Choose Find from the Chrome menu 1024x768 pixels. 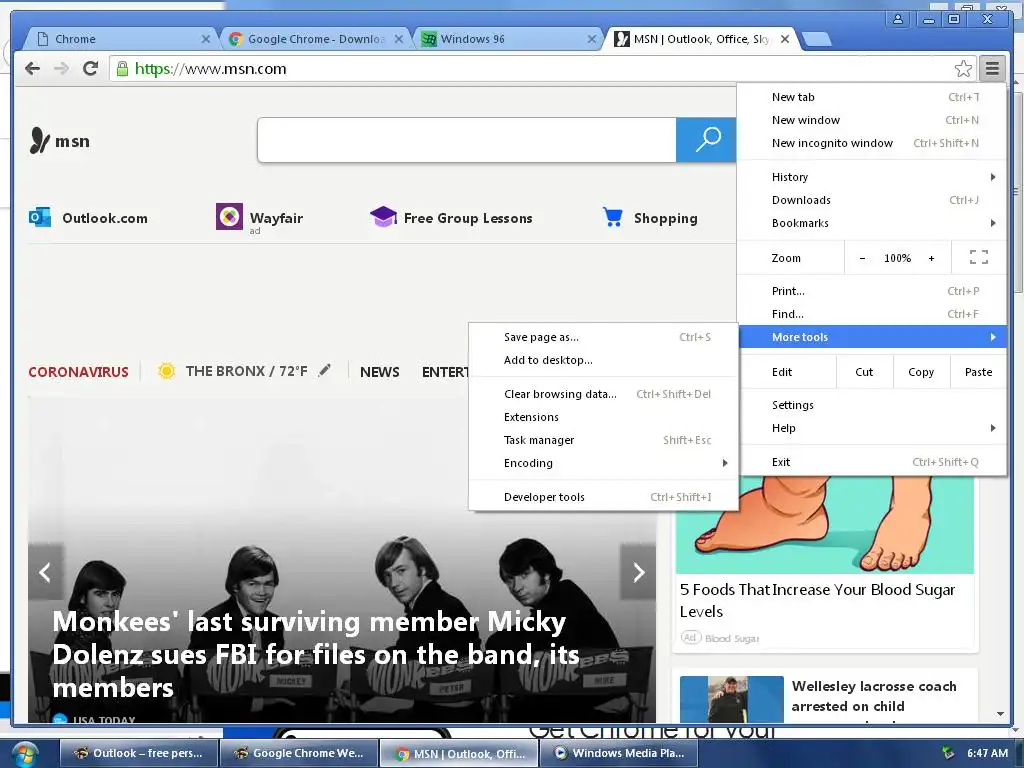872,313
